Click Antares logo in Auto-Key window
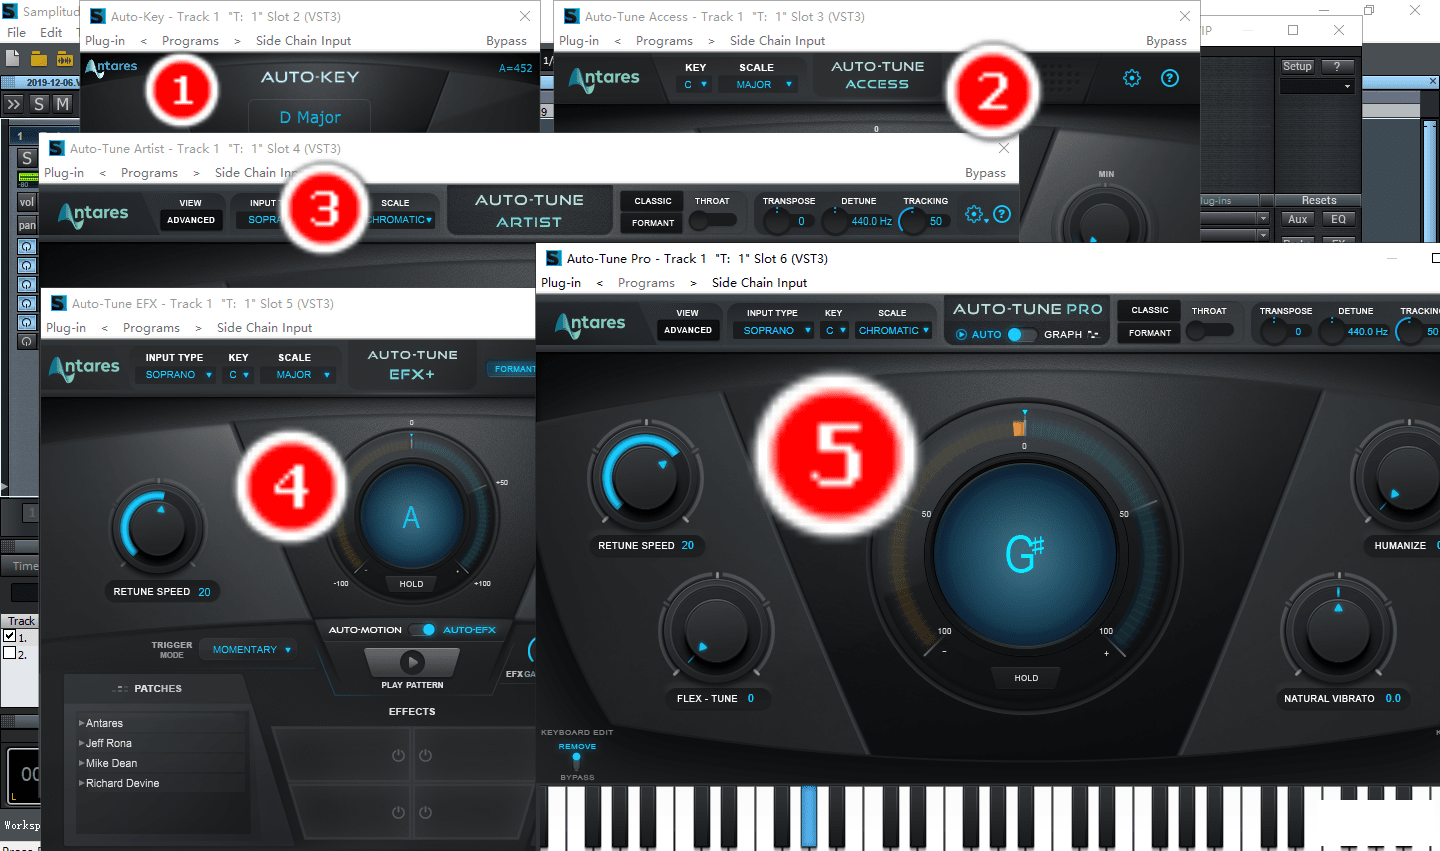 point(111,68)
